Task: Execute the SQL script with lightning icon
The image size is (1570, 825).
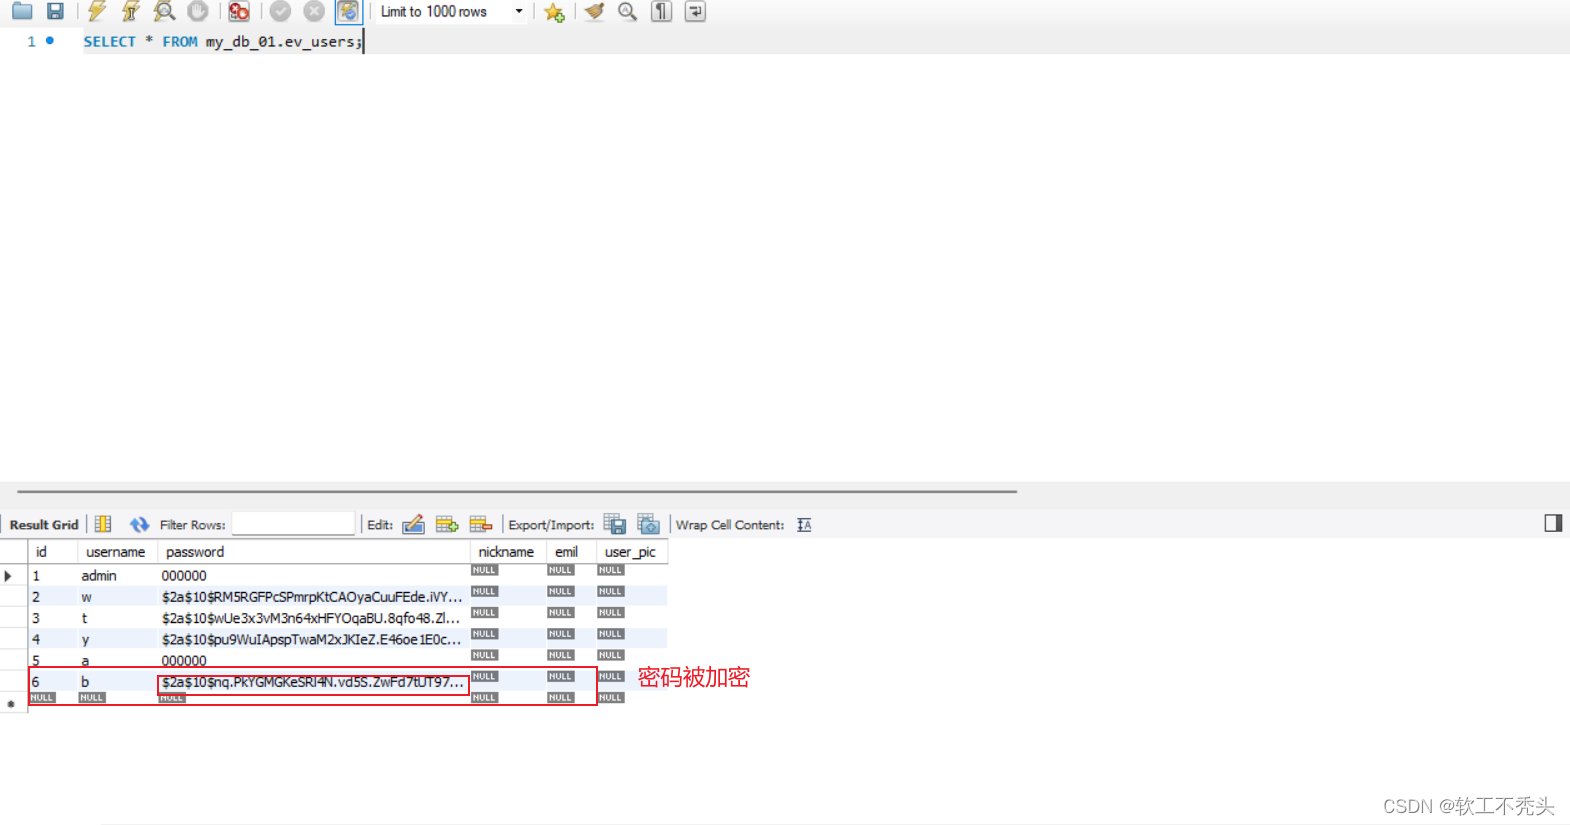Action: (x=97, y=11)
